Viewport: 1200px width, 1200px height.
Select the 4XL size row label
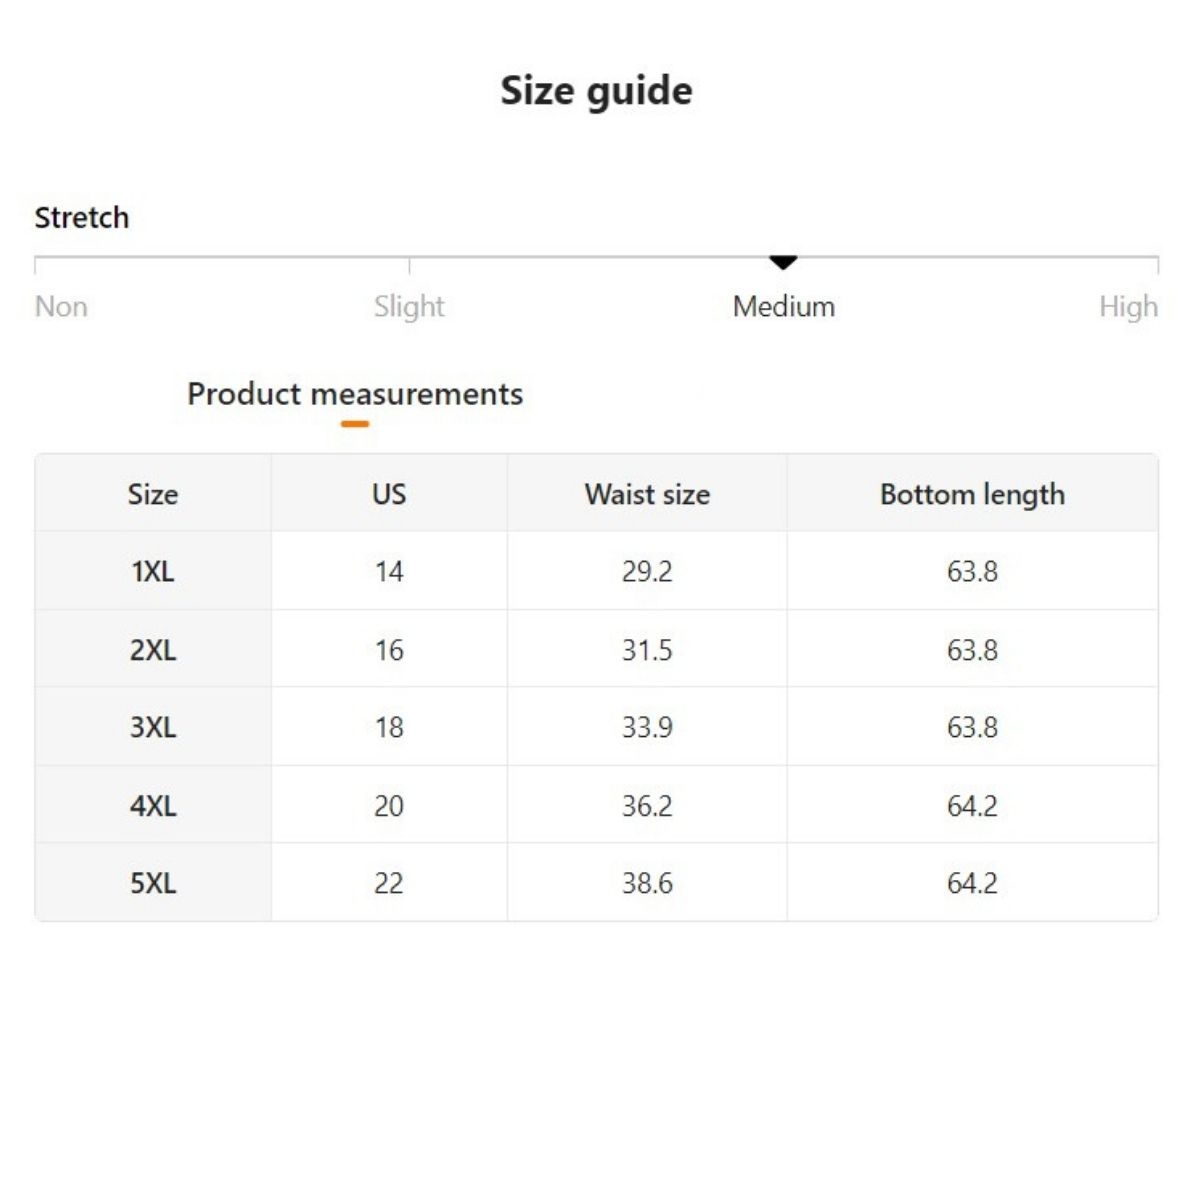click(x=153, y=805)
